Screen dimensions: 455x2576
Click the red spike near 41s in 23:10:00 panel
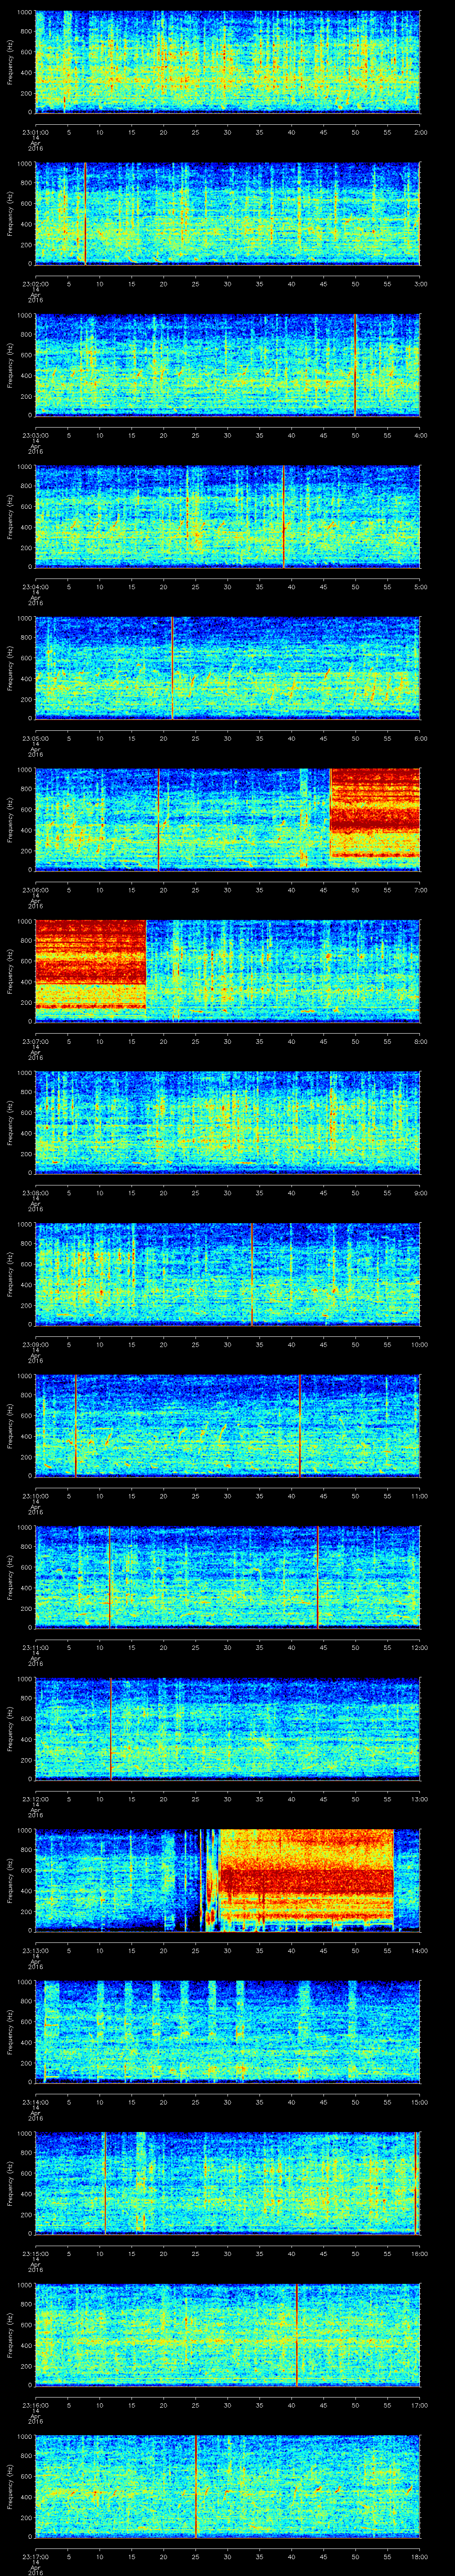pyautogui.click(x=300, y=1426)
